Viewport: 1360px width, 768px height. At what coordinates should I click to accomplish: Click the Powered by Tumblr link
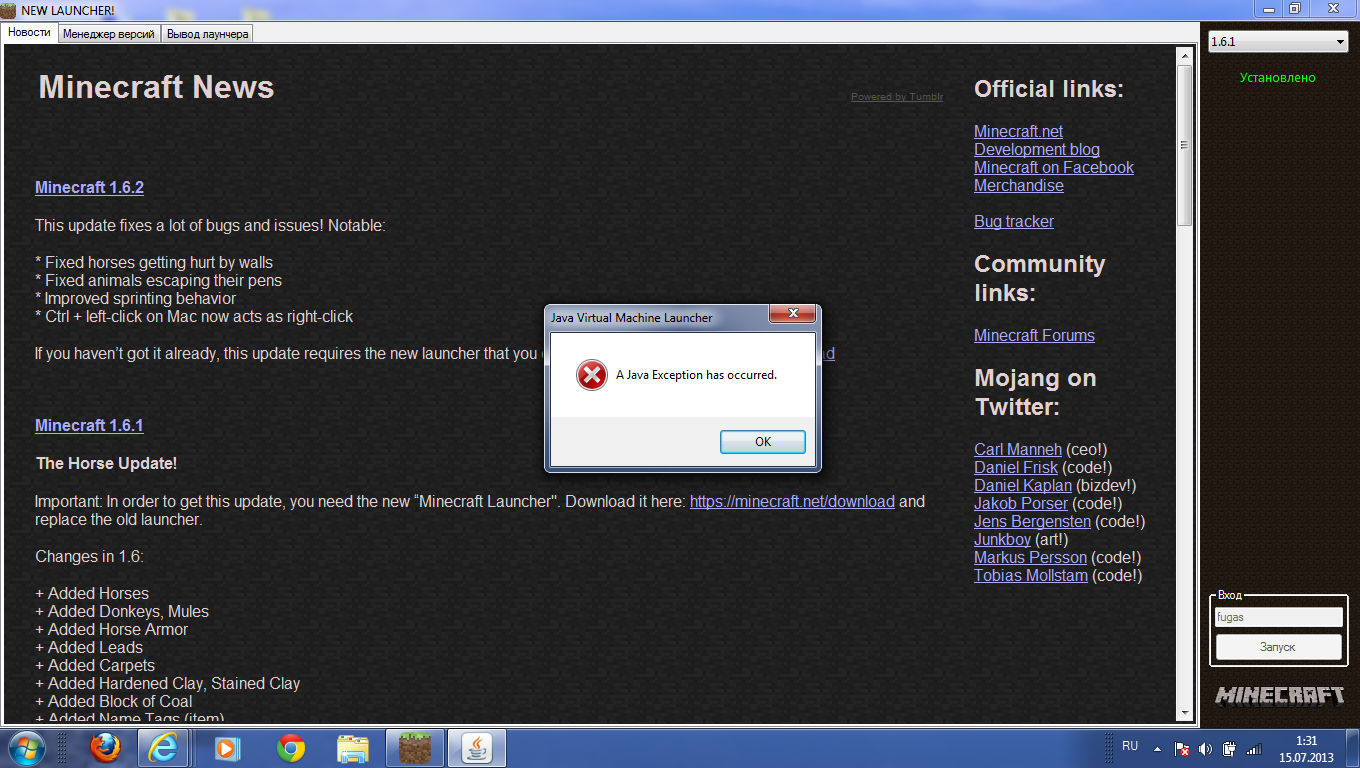897,97
